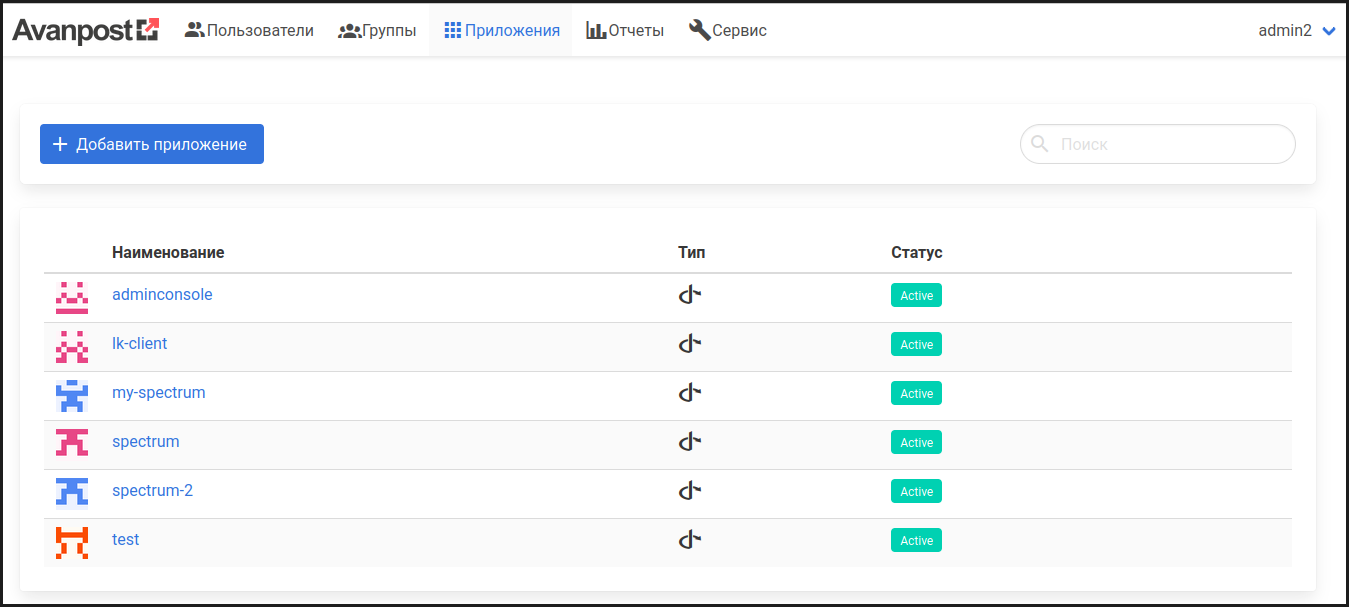Focus the Поиск search field
The image size is (1349, 607).
(x=1170, y=144)
